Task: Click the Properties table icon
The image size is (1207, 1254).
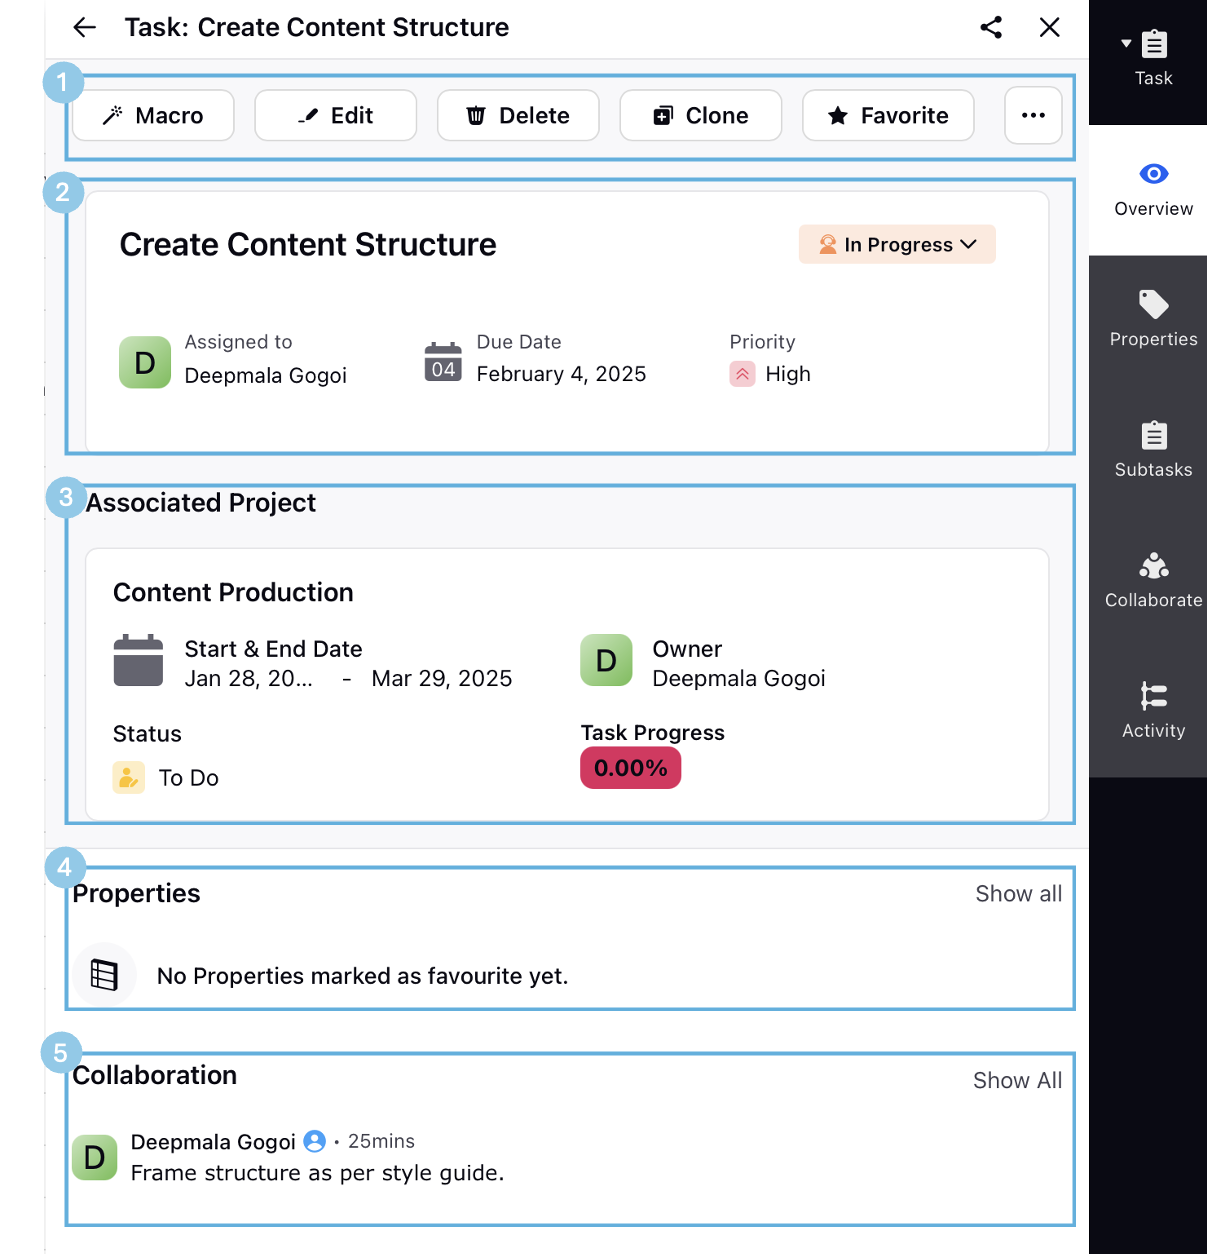Action: pos(104,974)
